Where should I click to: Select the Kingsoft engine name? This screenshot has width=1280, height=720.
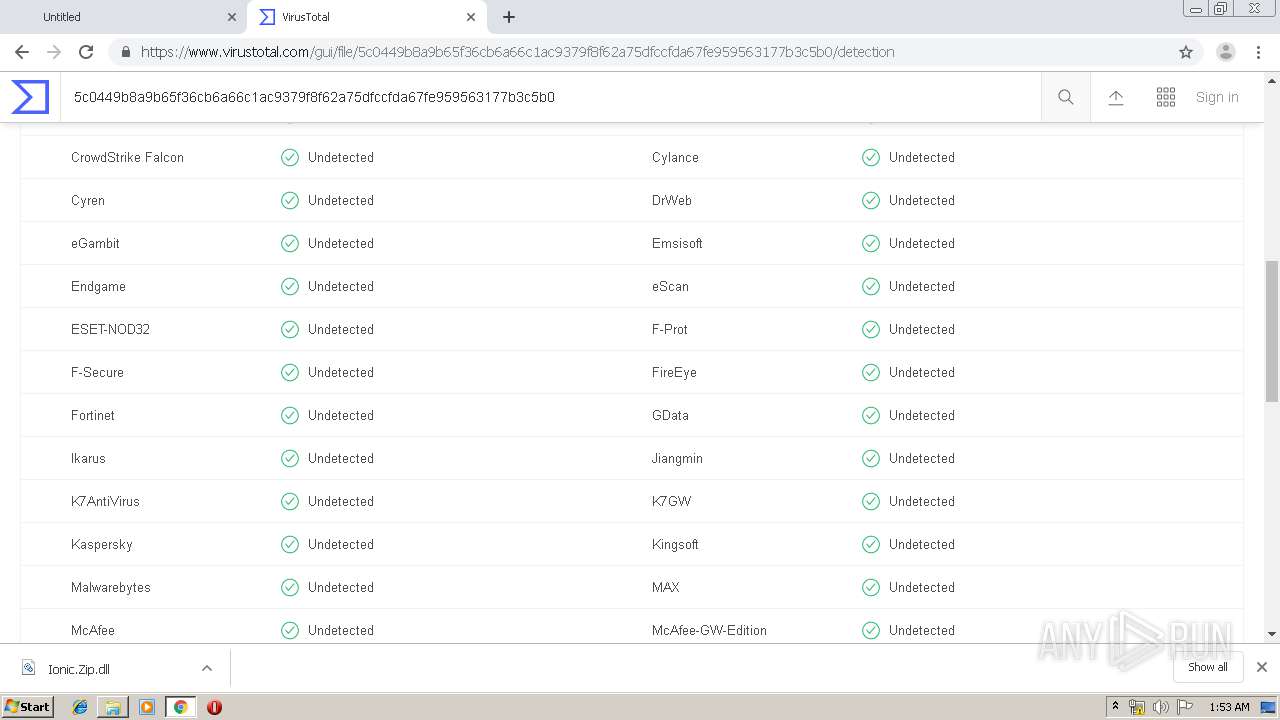(x=675, y=544)
